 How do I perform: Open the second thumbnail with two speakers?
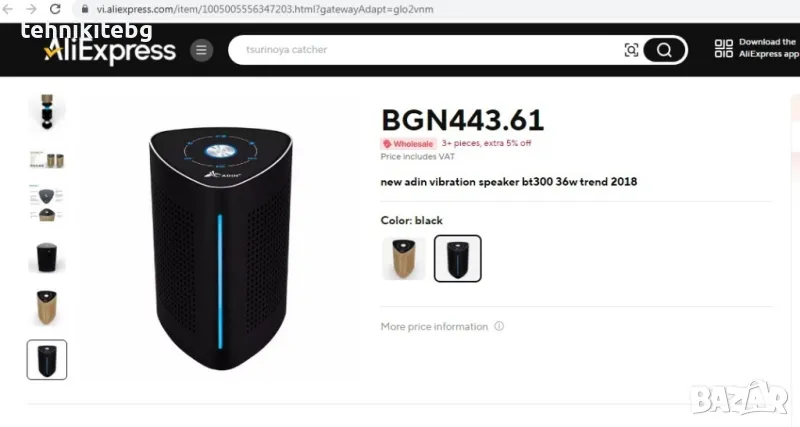(46, 160)
